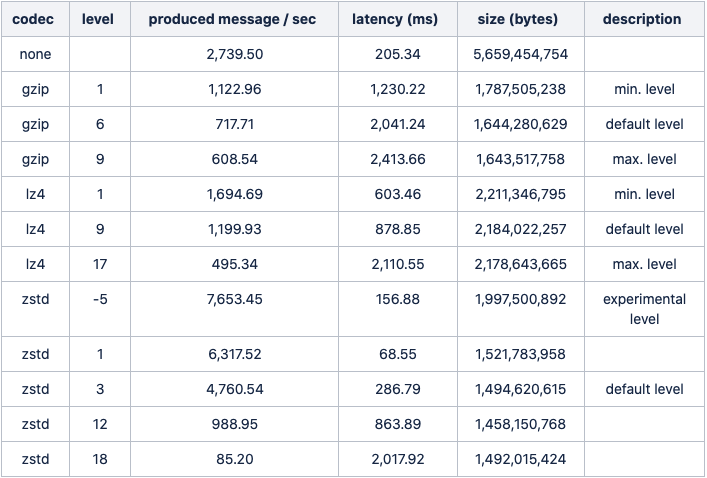Select the latency (ms) column header
The height and width of the screenshot is (478, 707).
395,19
